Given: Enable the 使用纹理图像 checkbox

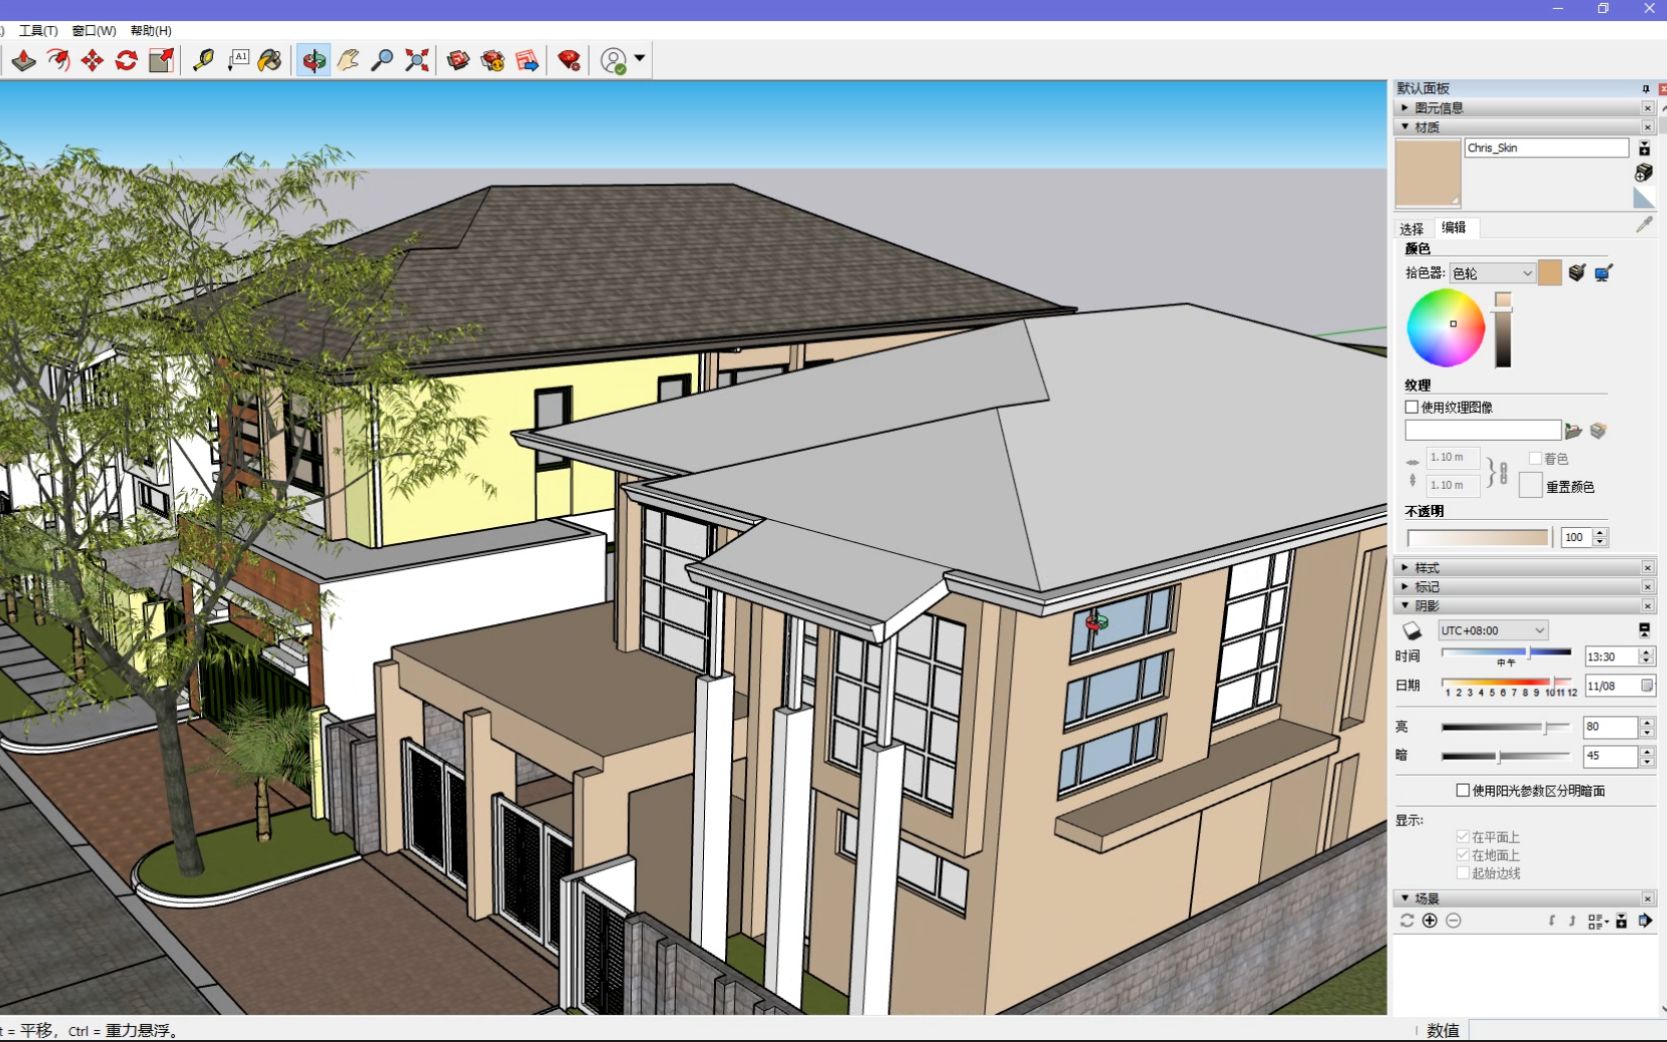Looking at the screenshot, I should click(x=1411, y=407).
